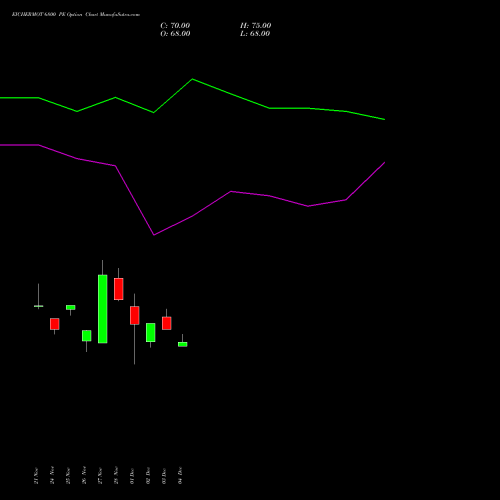Screen dimensions: 500x500
Task: Click the 'L: 68.00' low value
Action: click(255, 33)
